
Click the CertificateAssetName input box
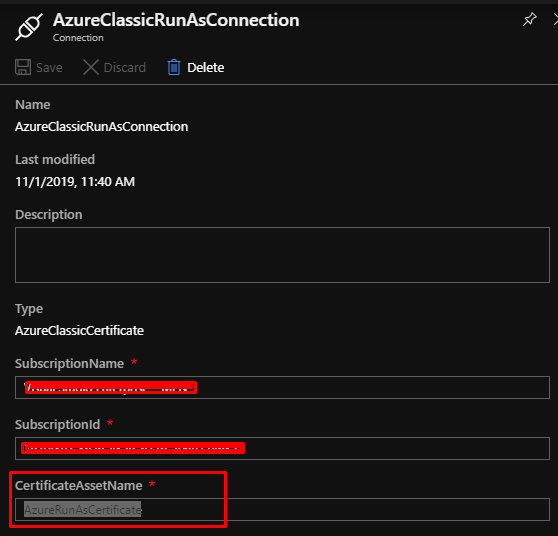pos(282,510)
